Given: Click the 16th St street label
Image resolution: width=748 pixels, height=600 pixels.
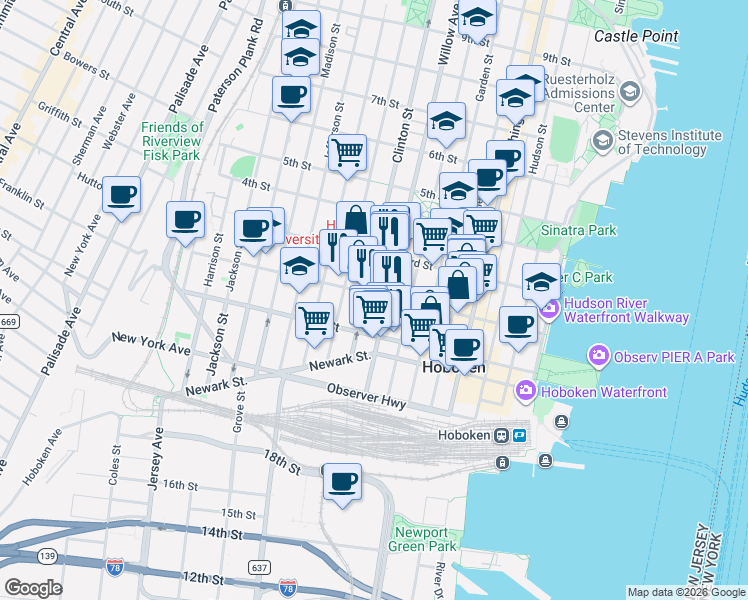Looking at the screenshot, I should [x=180, y=486].
